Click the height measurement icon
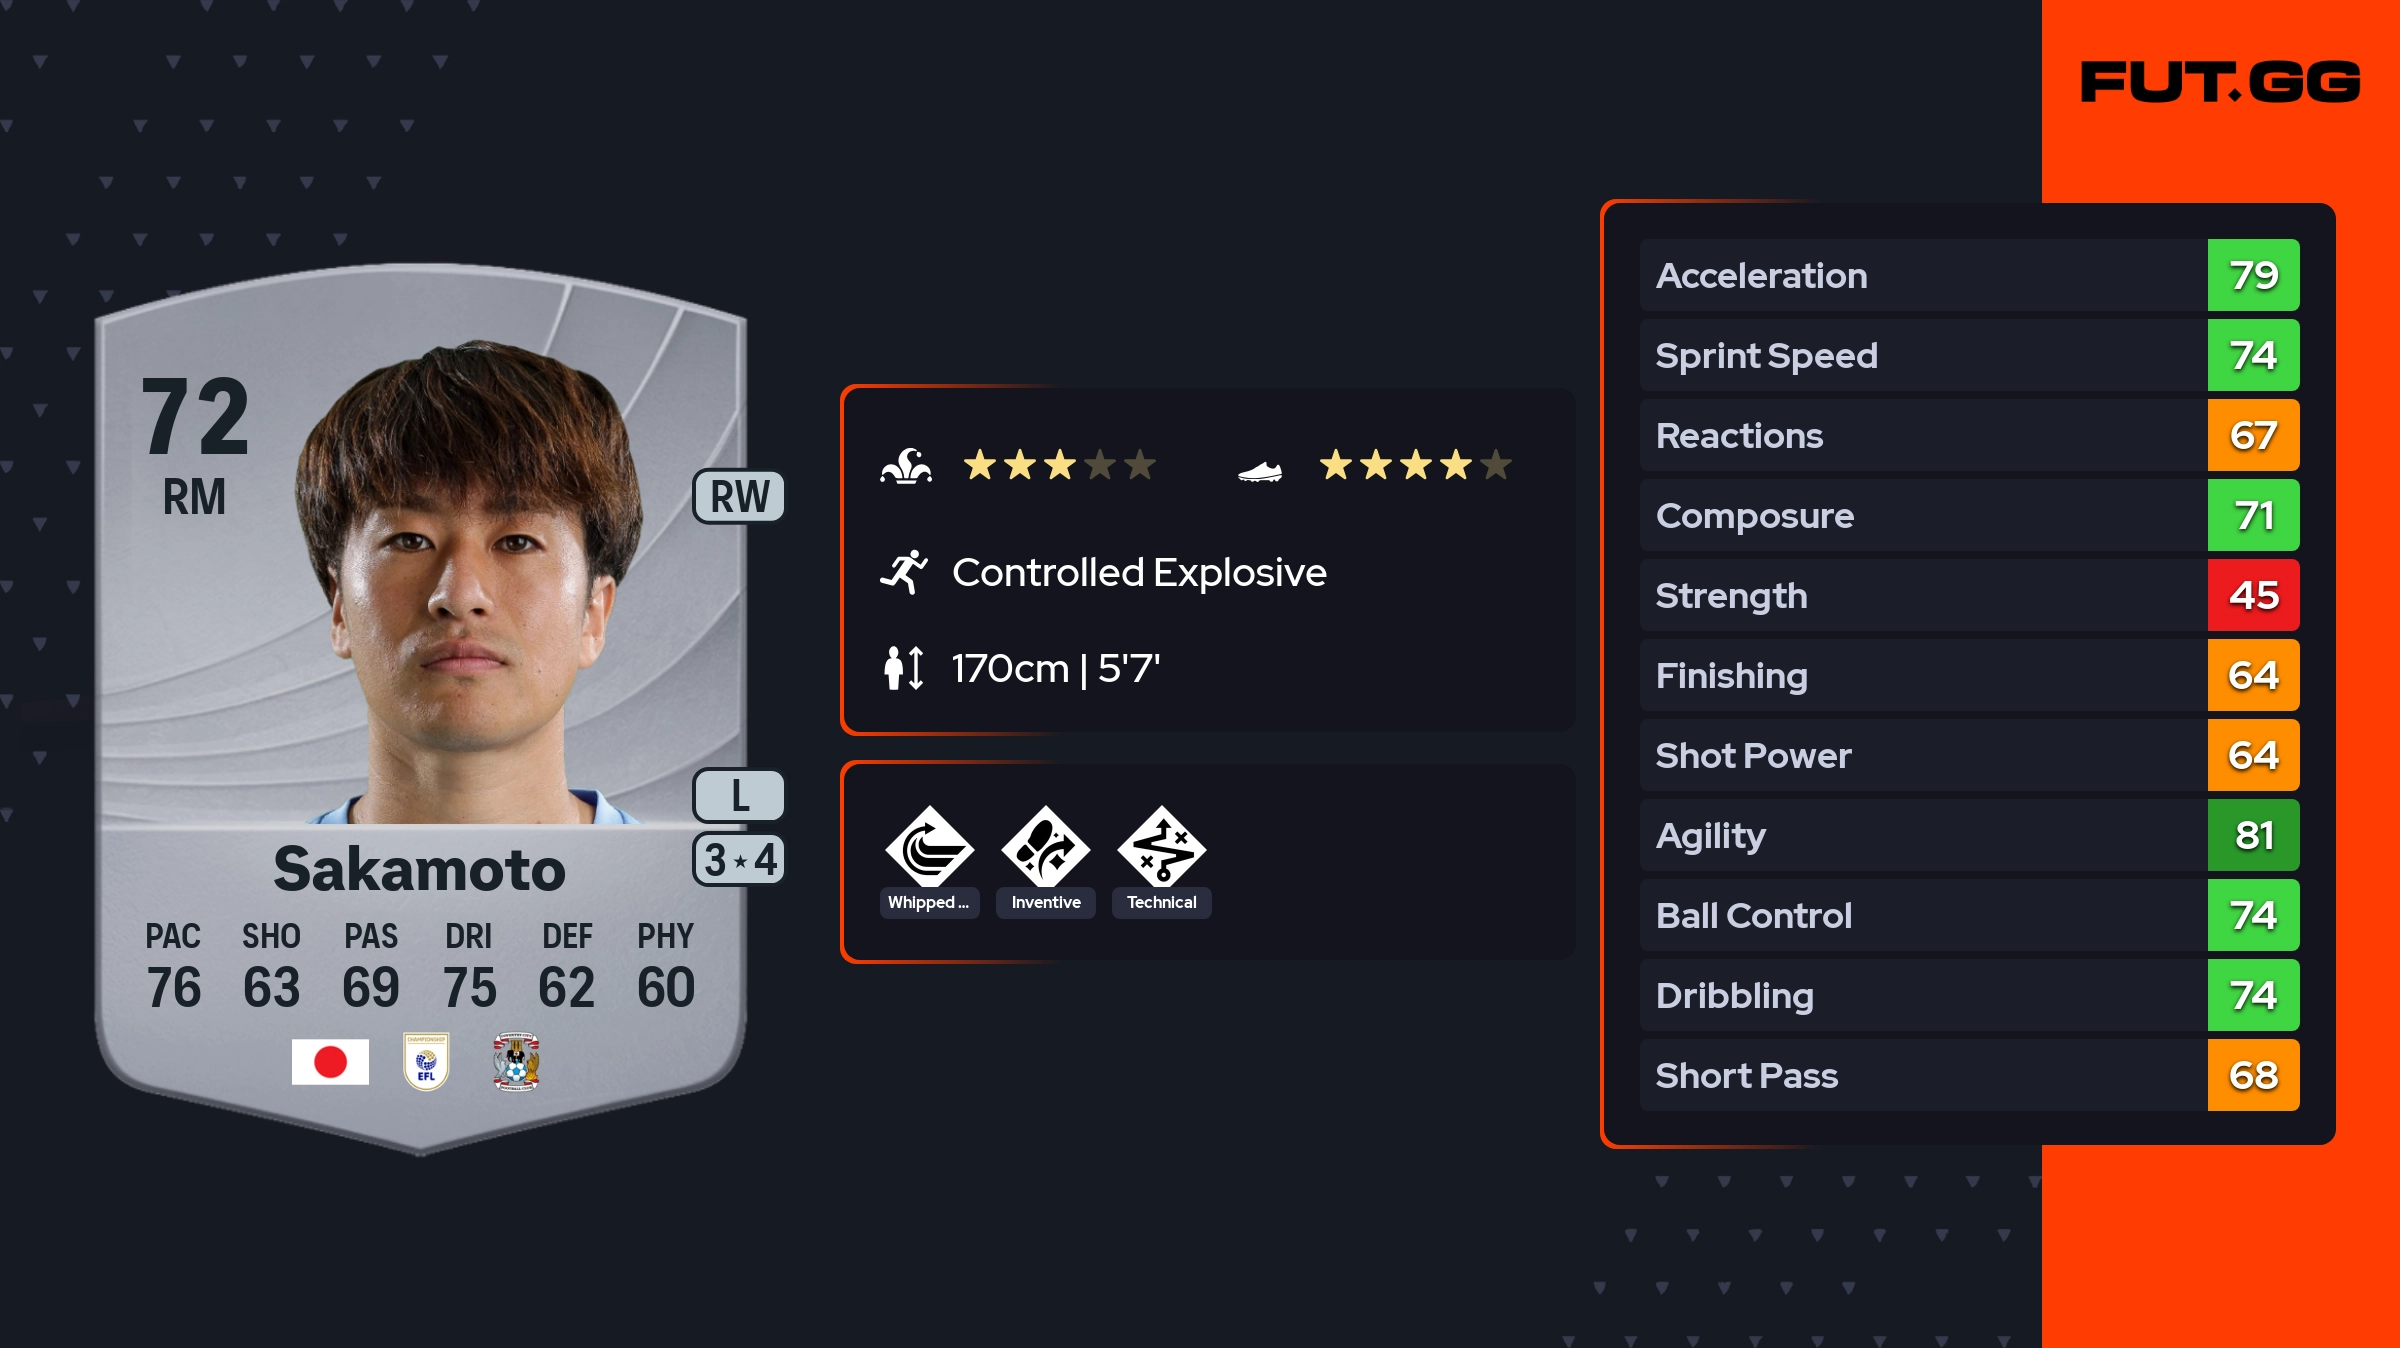2400x1348 pixels. (904, 668)
